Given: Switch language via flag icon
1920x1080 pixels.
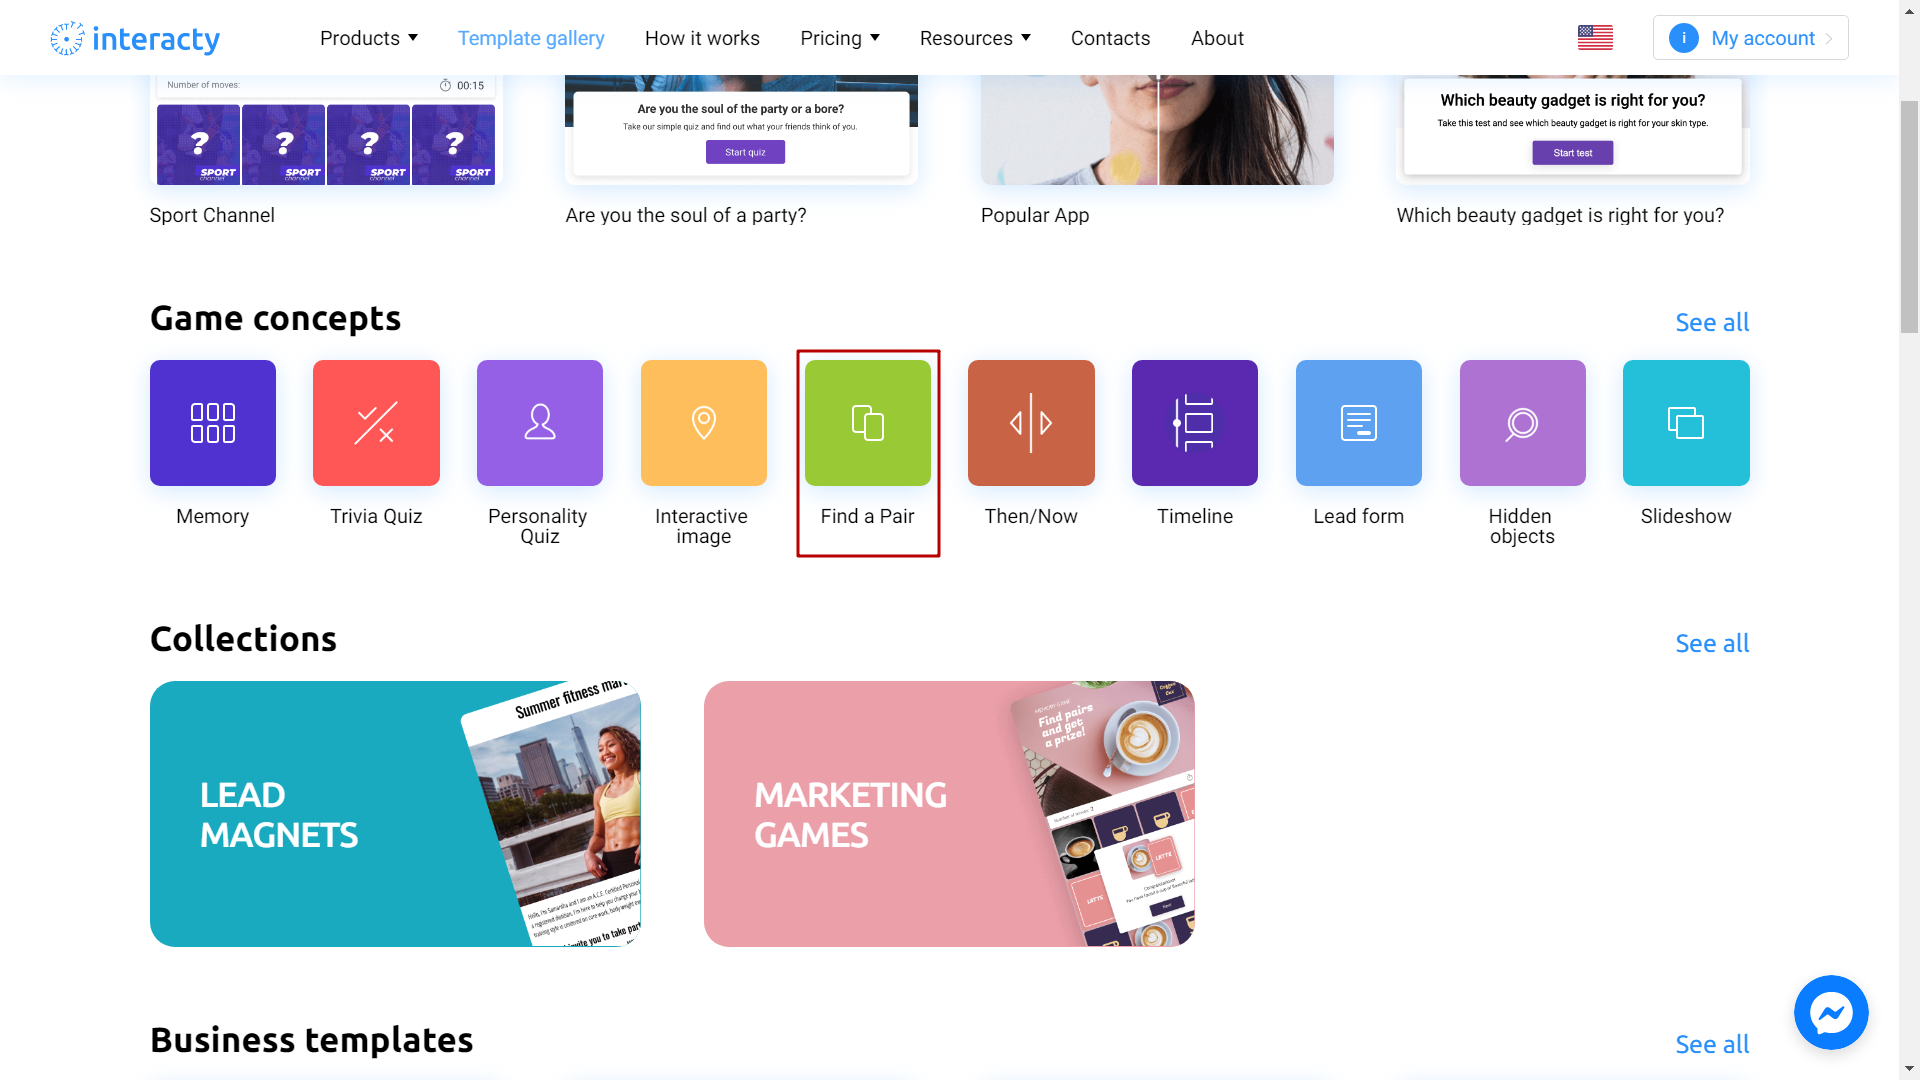Looking at the screenshot, I should 1596,37.
